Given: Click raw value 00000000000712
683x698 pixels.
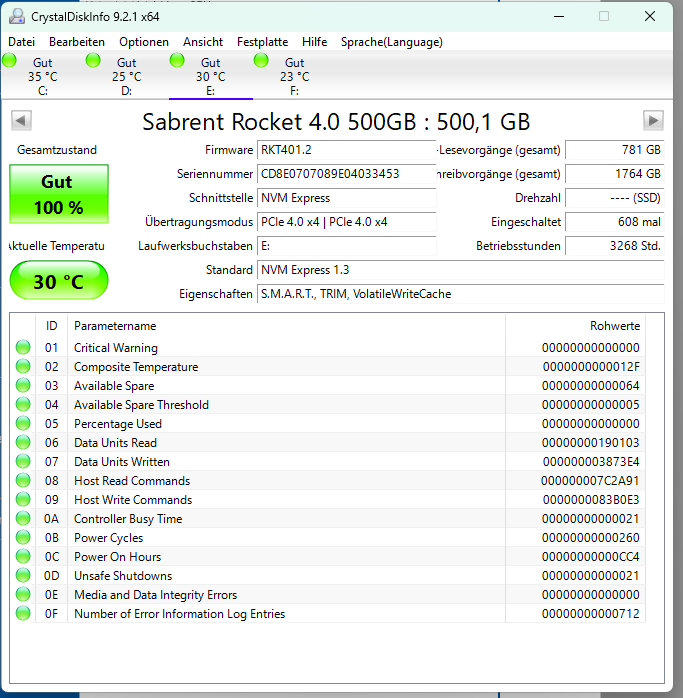Looking at the screenshot, I should tap(591, 613).
